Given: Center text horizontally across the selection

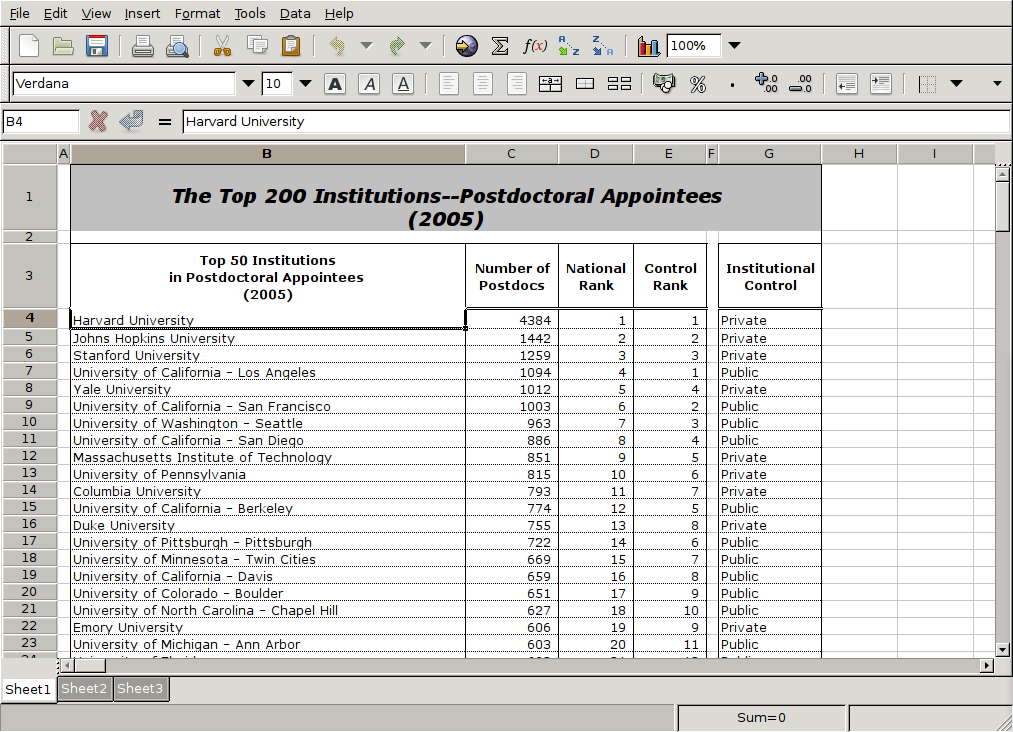Looking at the screenshot, I should (550, 83).
